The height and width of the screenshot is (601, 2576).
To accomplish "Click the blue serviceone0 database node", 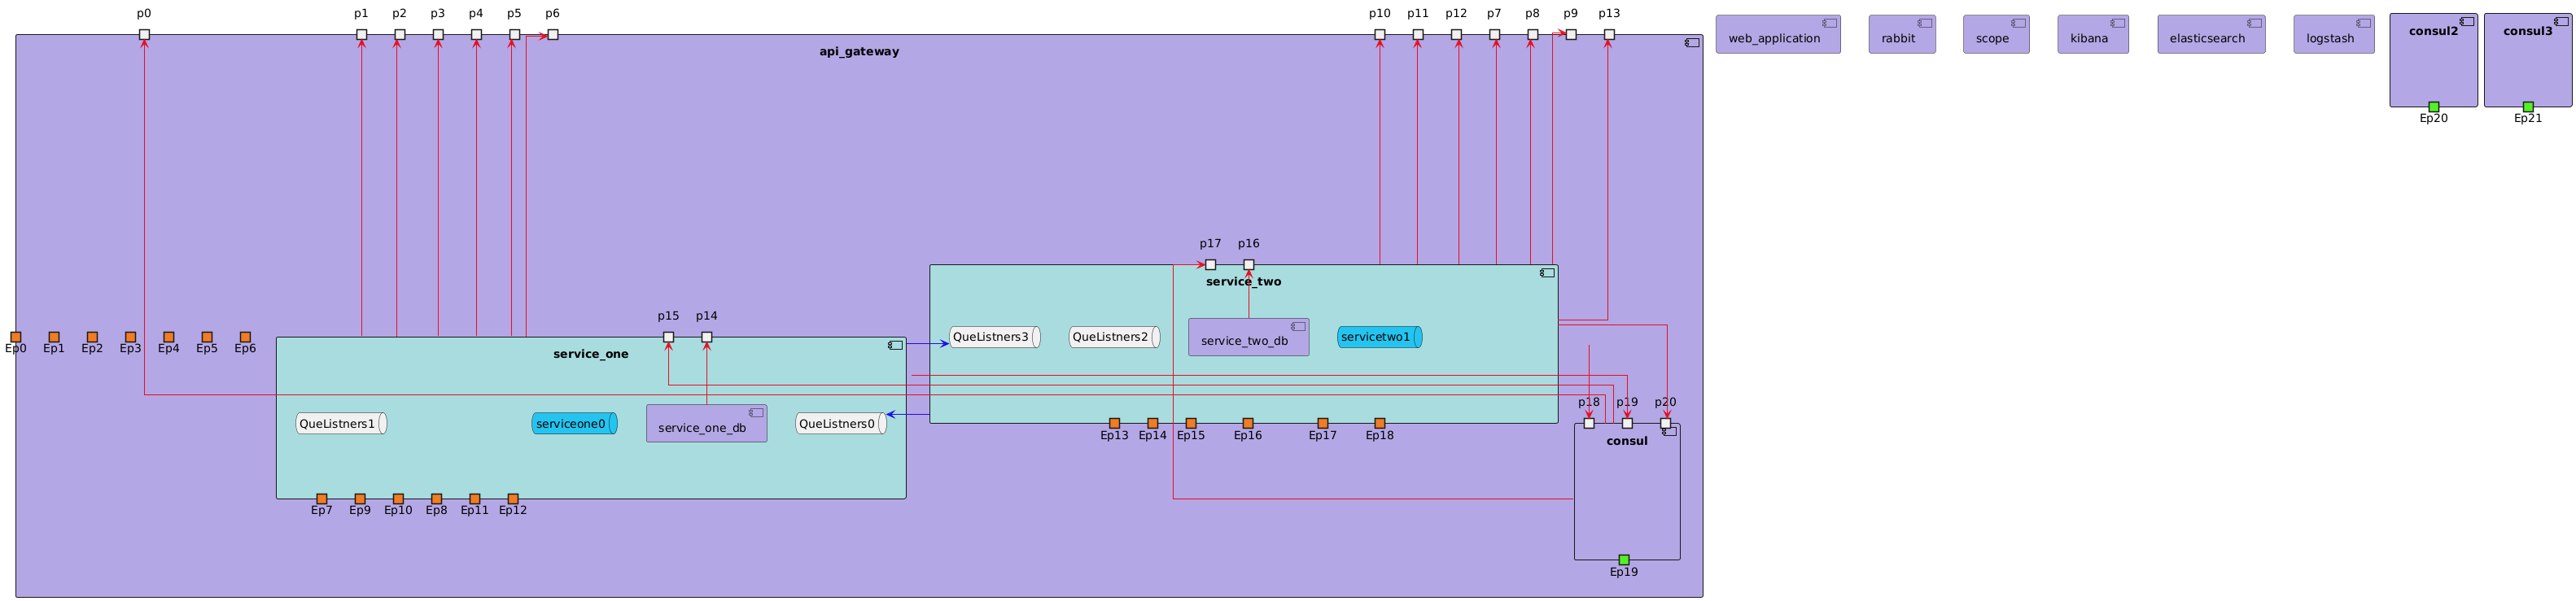I will point(574,424).
